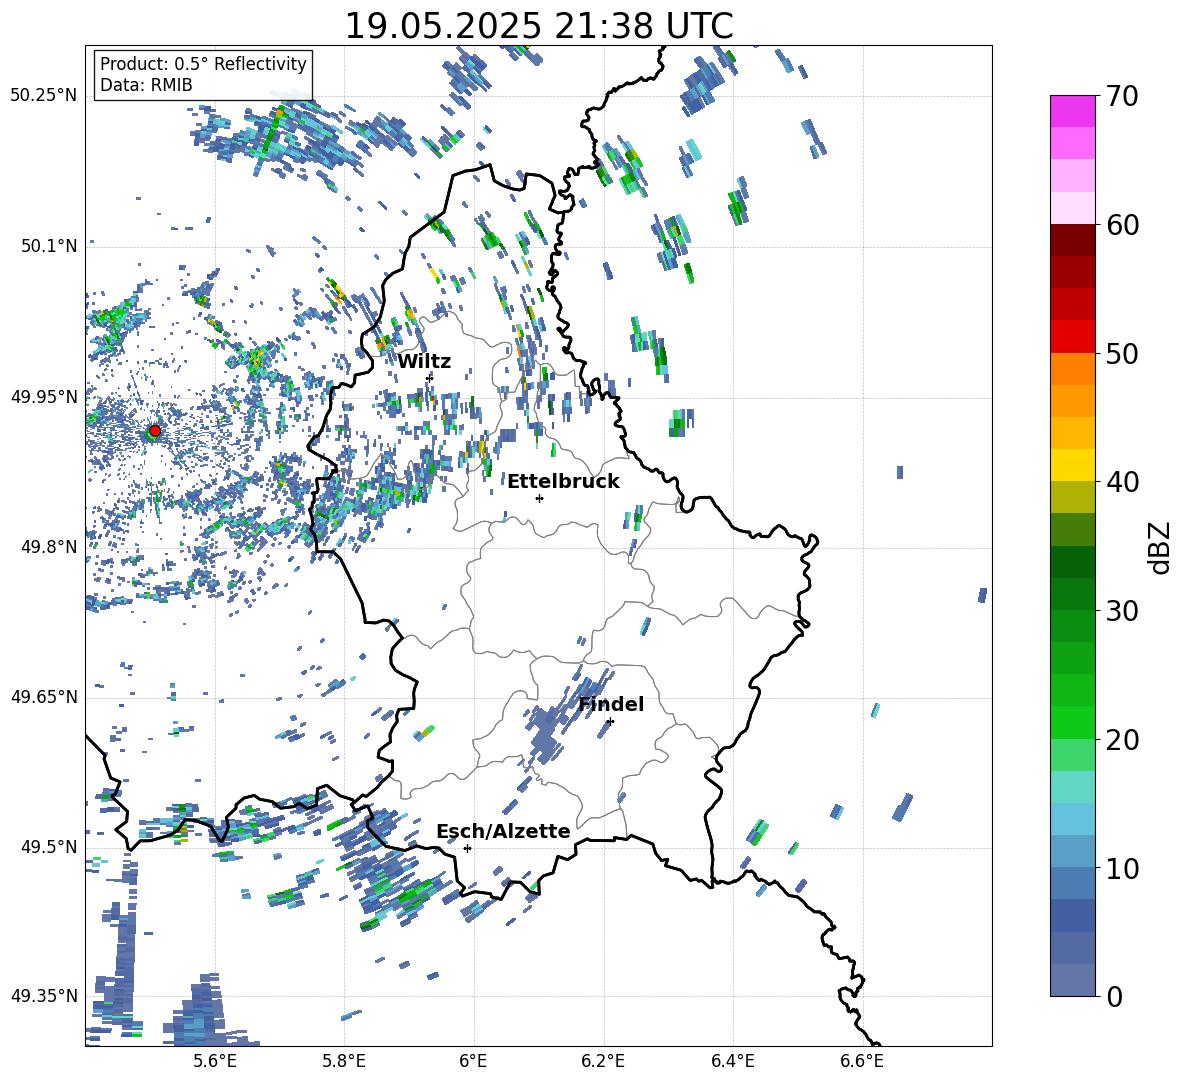1184x1081 pixels.
Task: Click the colorbar tick value 0
Action: point(1114,996)
